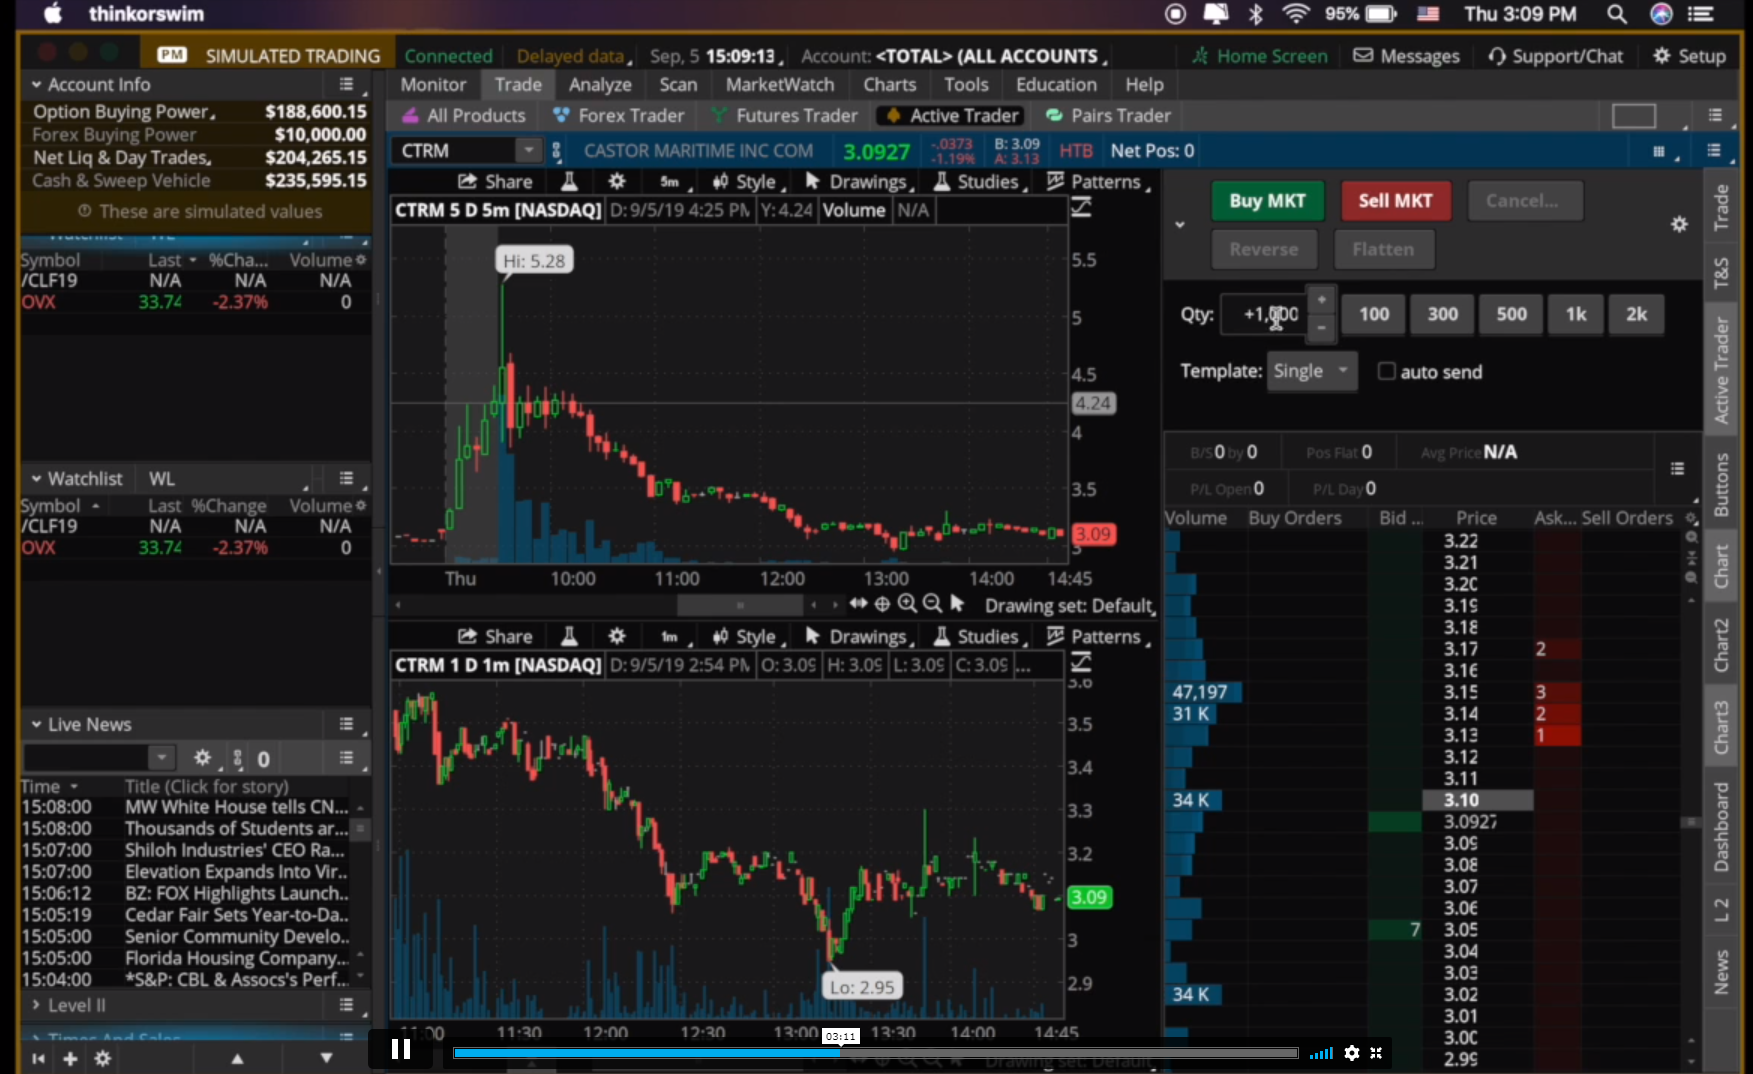The height and width of the screenshot is (1074, 1753).
Task: Open the Active Trader settings gear
Action: (1679, 224)
